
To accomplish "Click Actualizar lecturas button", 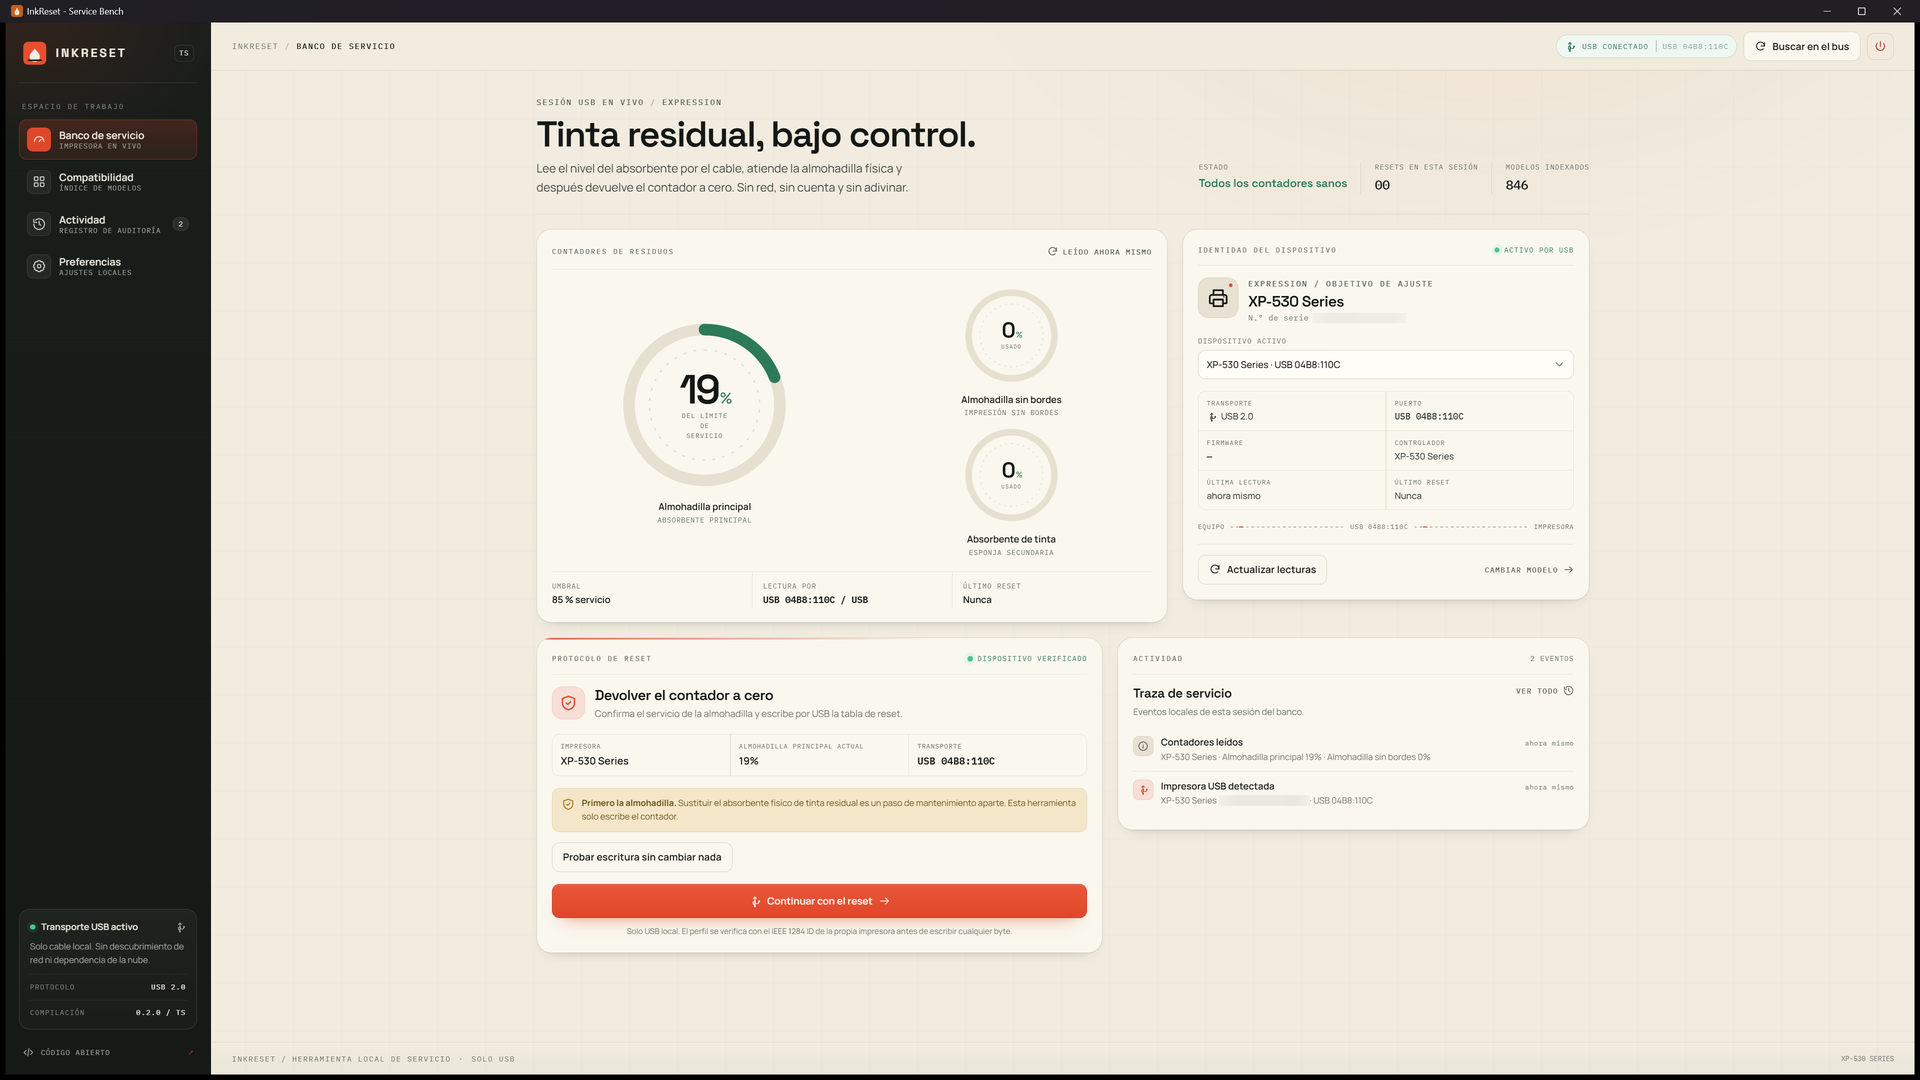I will [1262, 570].
